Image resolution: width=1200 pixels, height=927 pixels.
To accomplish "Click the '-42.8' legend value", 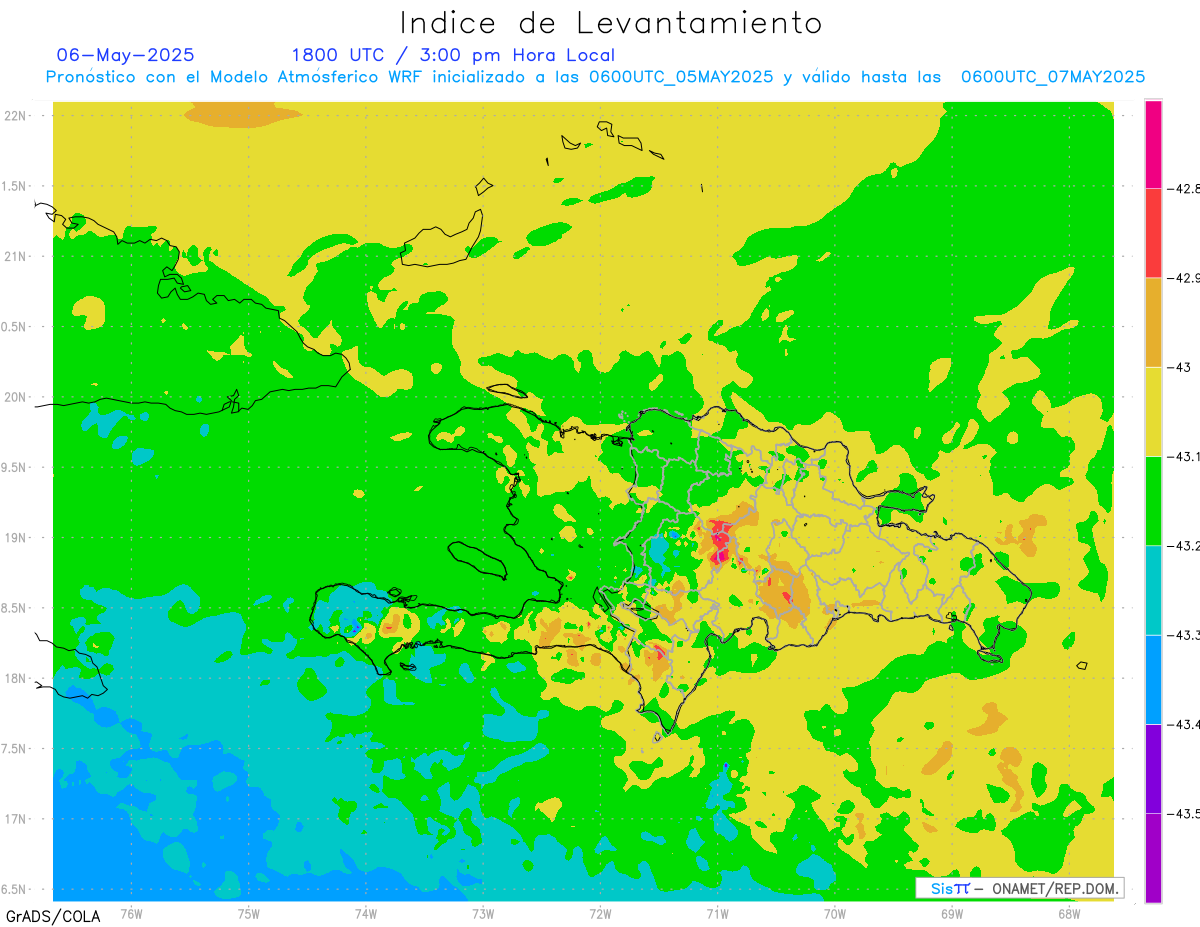I will coord(1184,188).
